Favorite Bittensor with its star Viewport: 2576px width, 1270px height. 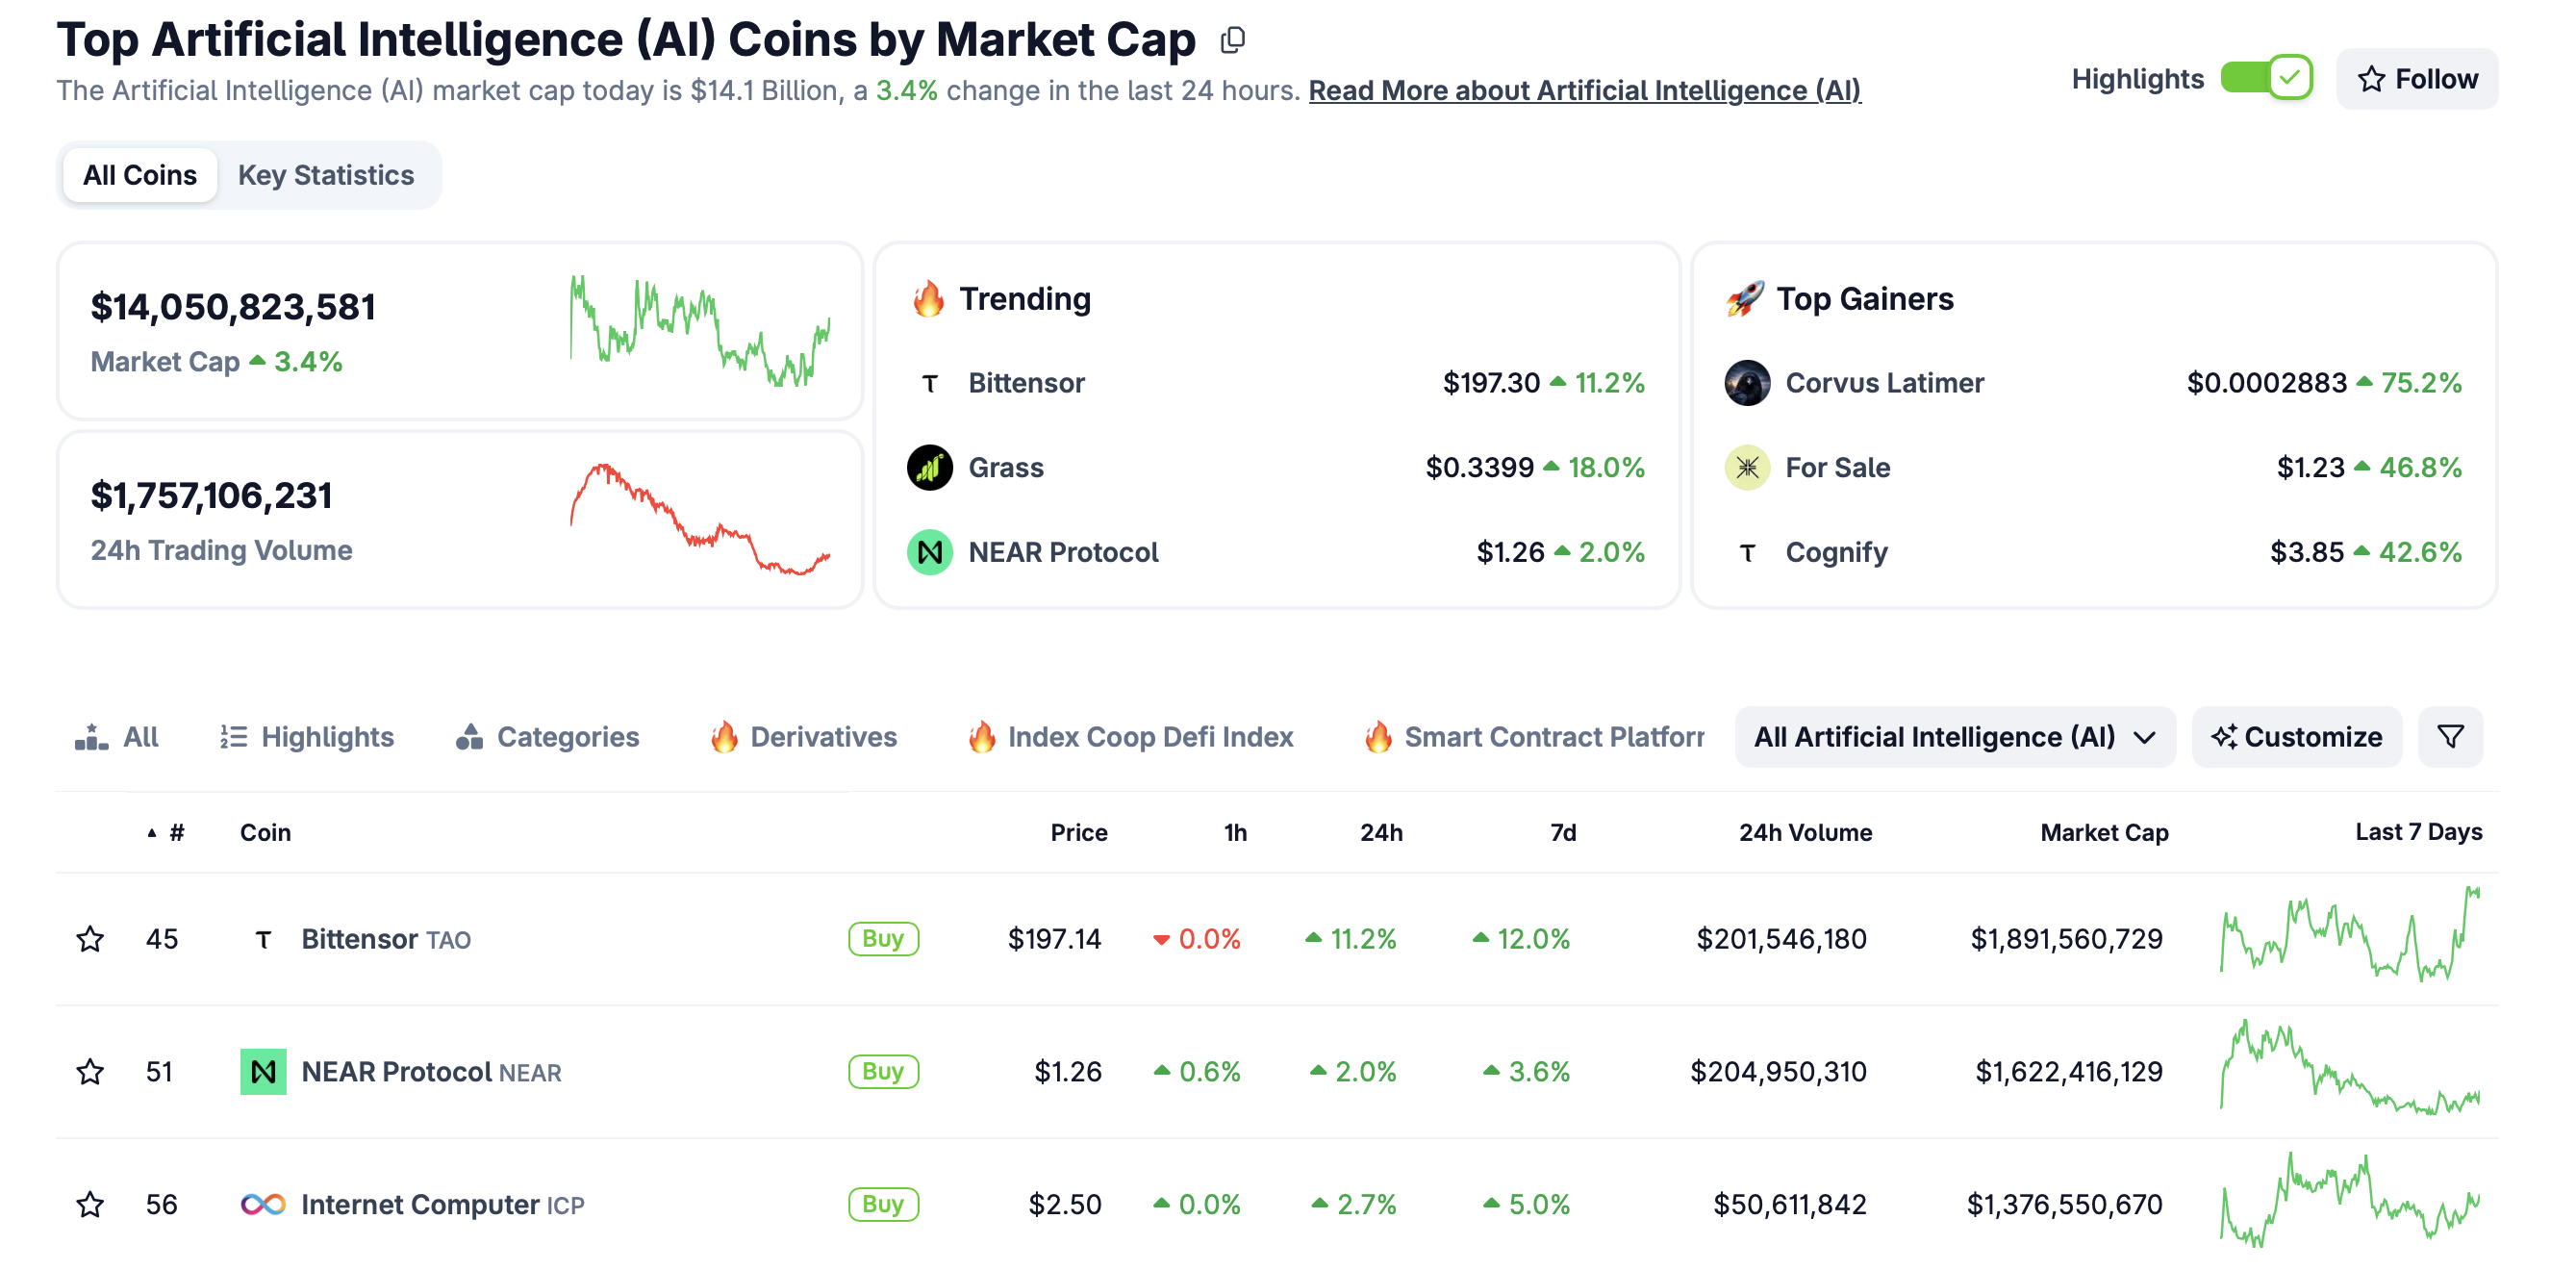click(90, 939)
